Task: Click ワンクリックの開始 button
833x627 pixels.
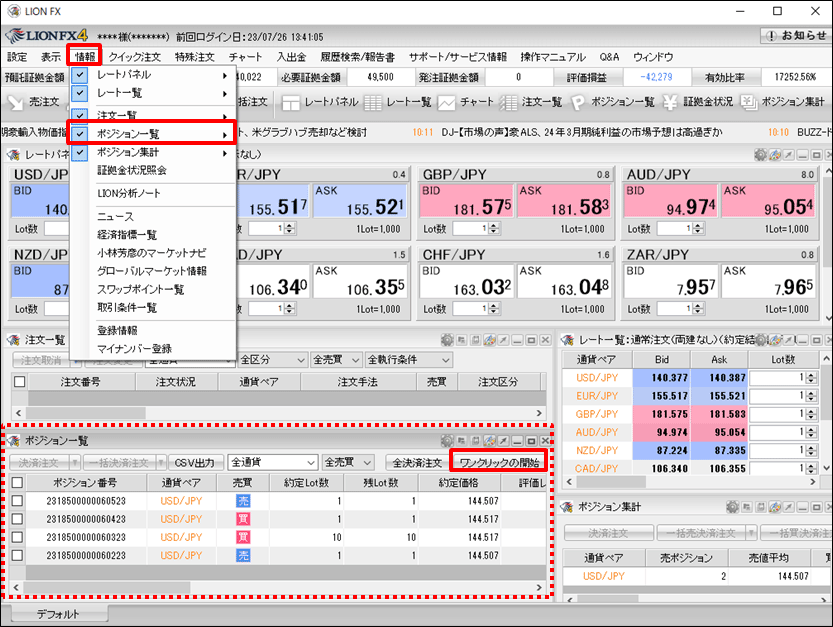Action: click(x=498, y=462)
